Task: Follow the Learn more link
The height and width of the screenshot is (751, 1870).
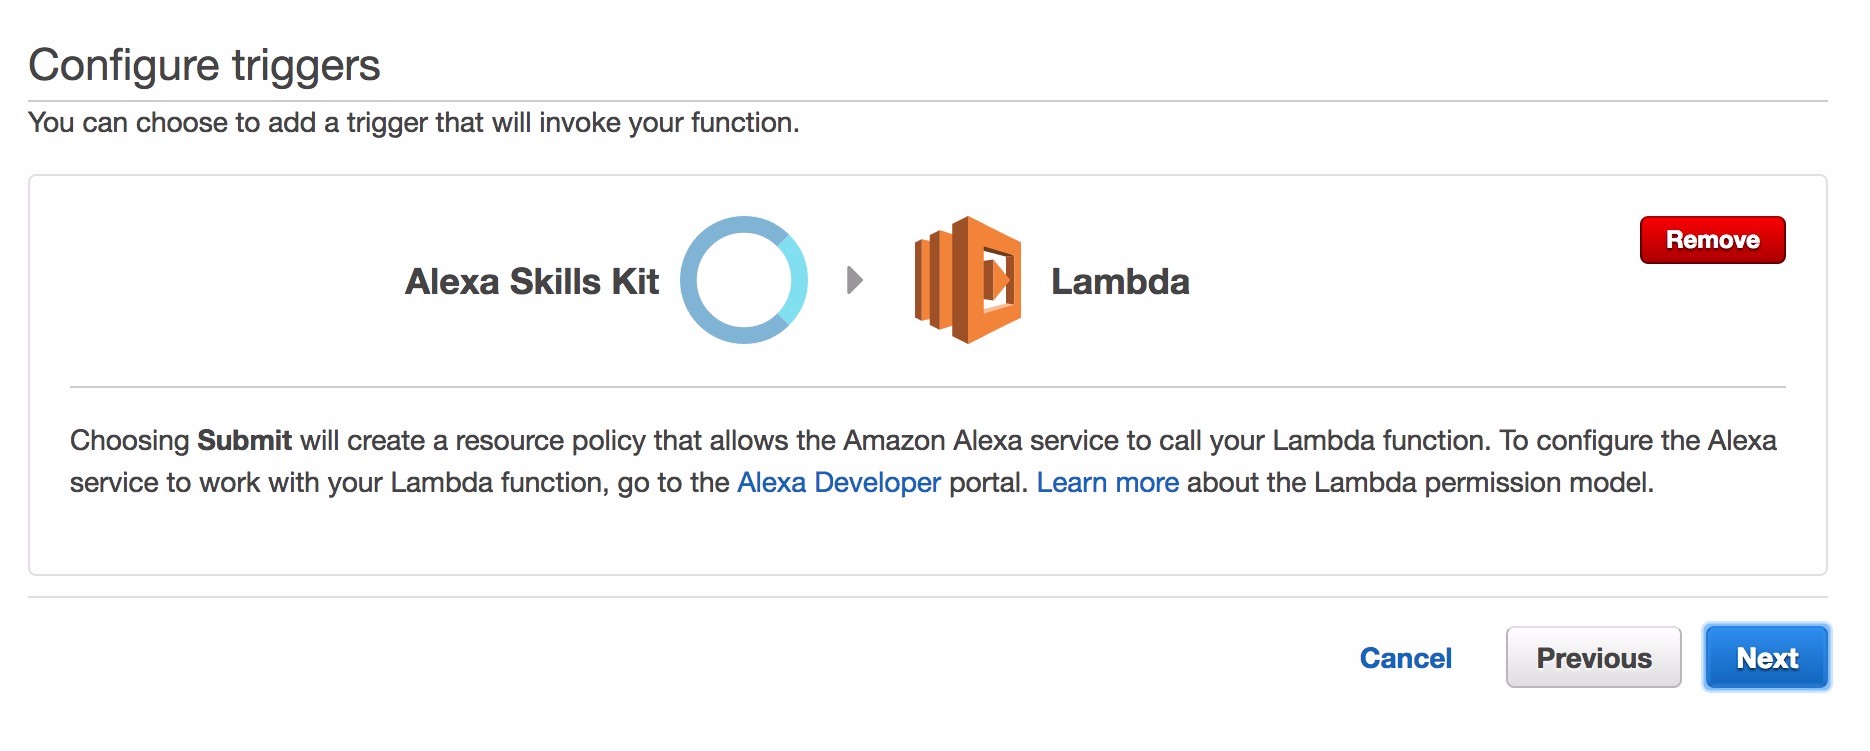Action: pyautogui.click(x=1107, y=483)
